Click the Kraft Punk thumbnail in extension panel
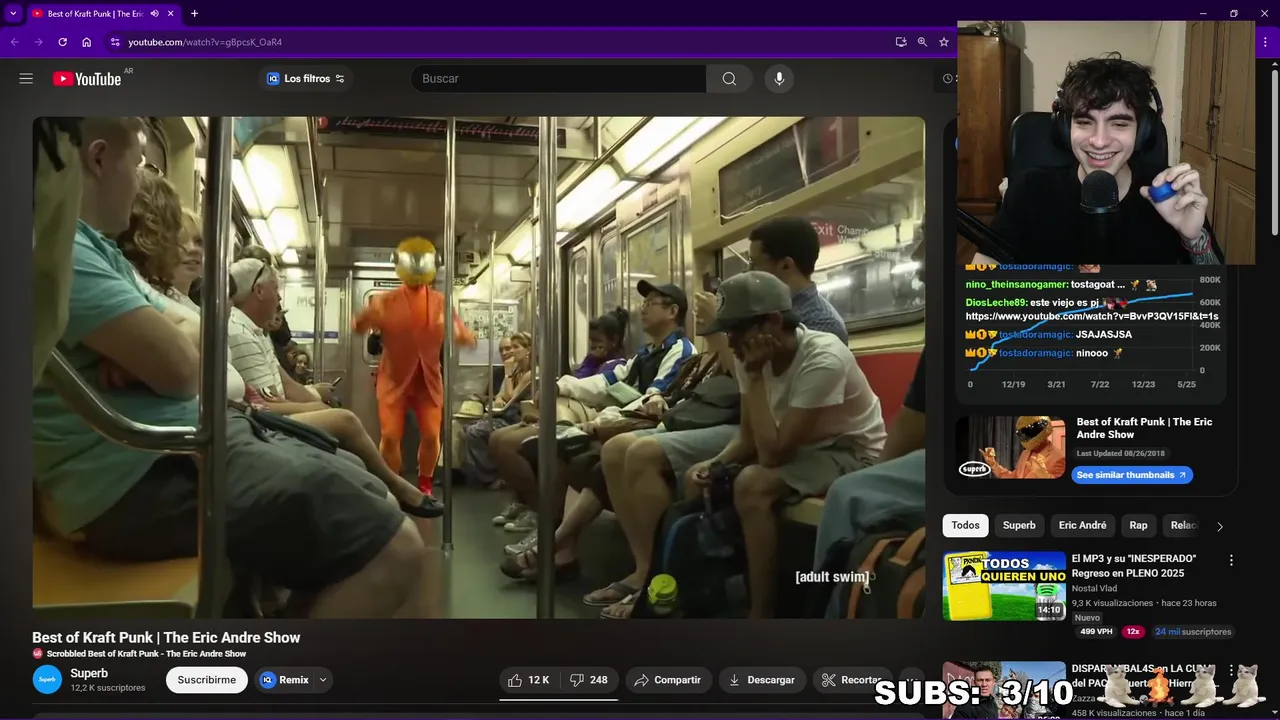The image size is (1280, 720). (x=1011, y=447)
